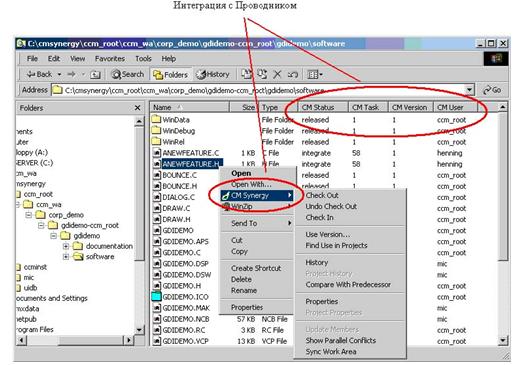Open the File menu

click(x=32, y=59)
